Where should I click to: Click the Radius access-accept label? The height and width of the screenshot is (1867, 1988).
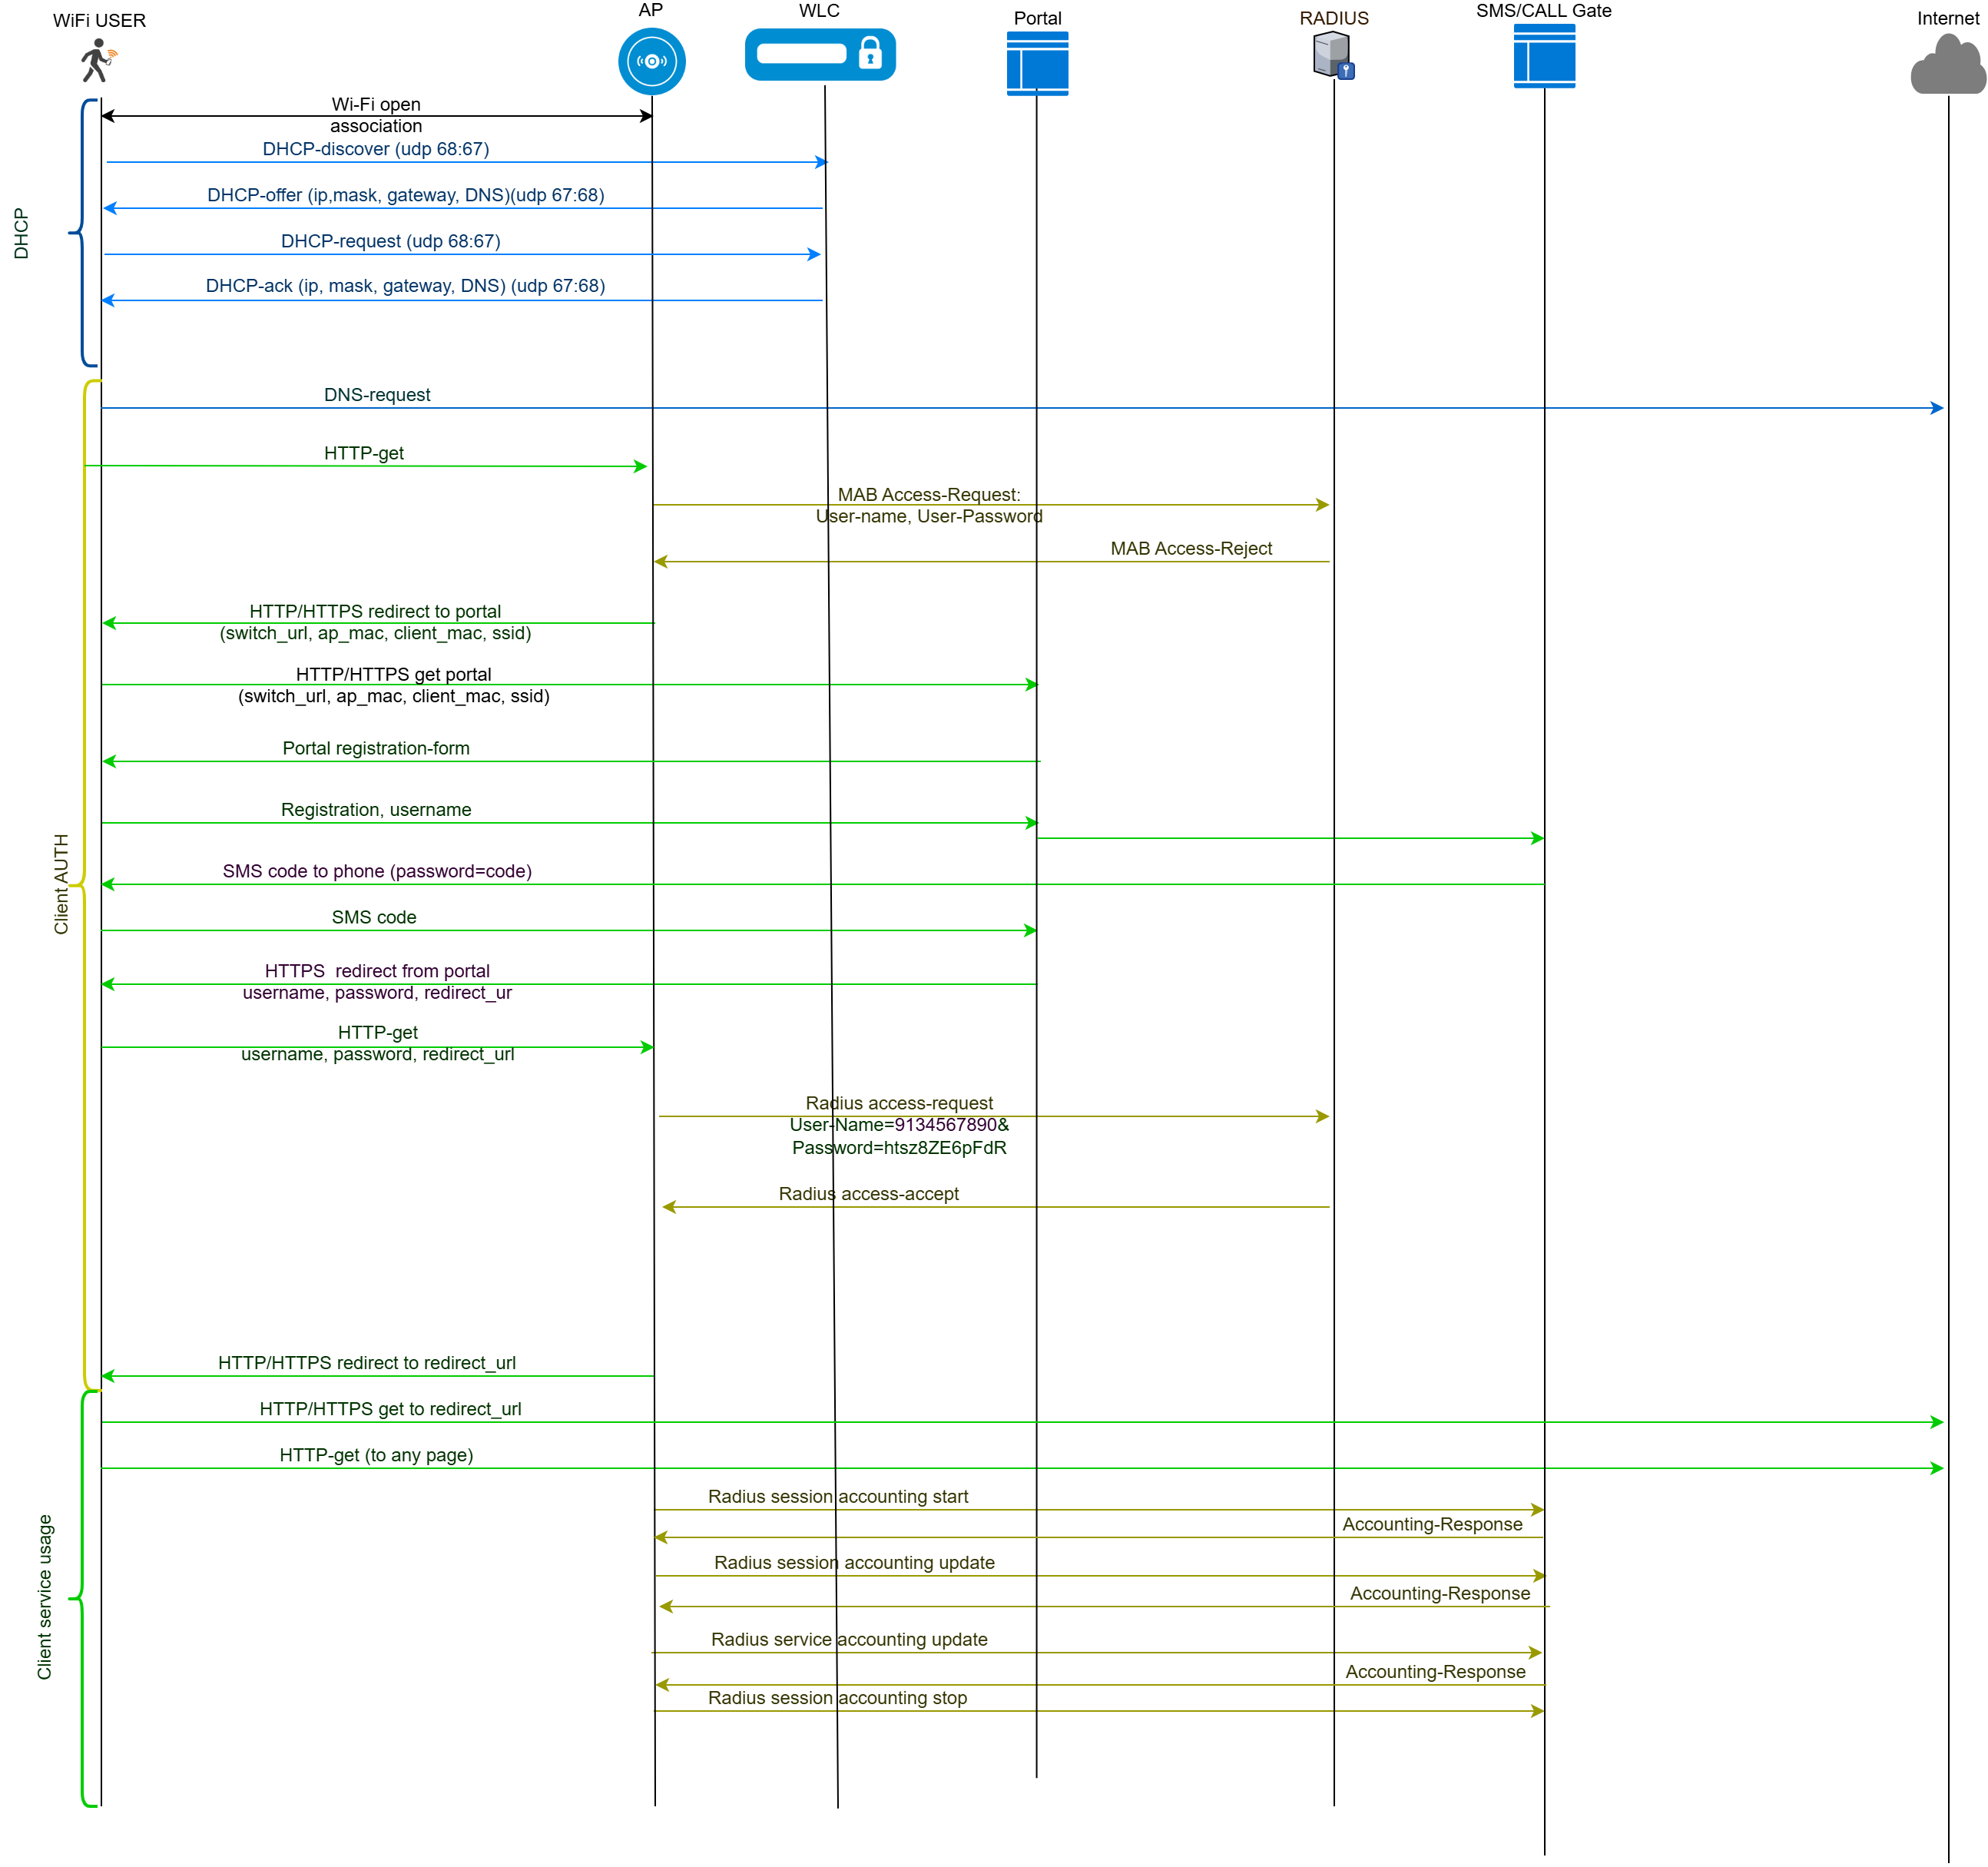point(868,1193)
